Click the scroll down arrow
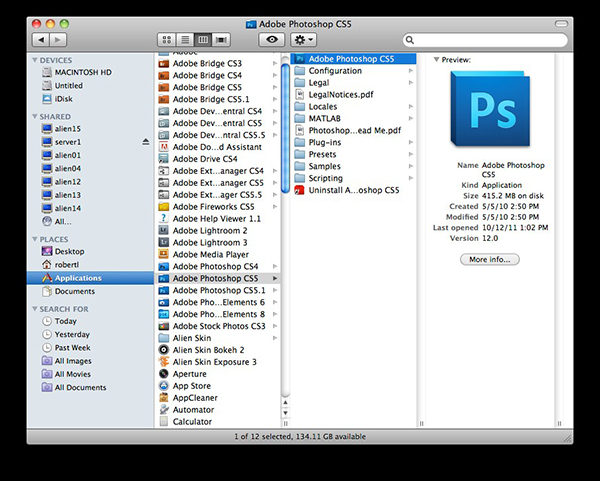The height and width of the screenshot is (481, 600). pos(285,413)
